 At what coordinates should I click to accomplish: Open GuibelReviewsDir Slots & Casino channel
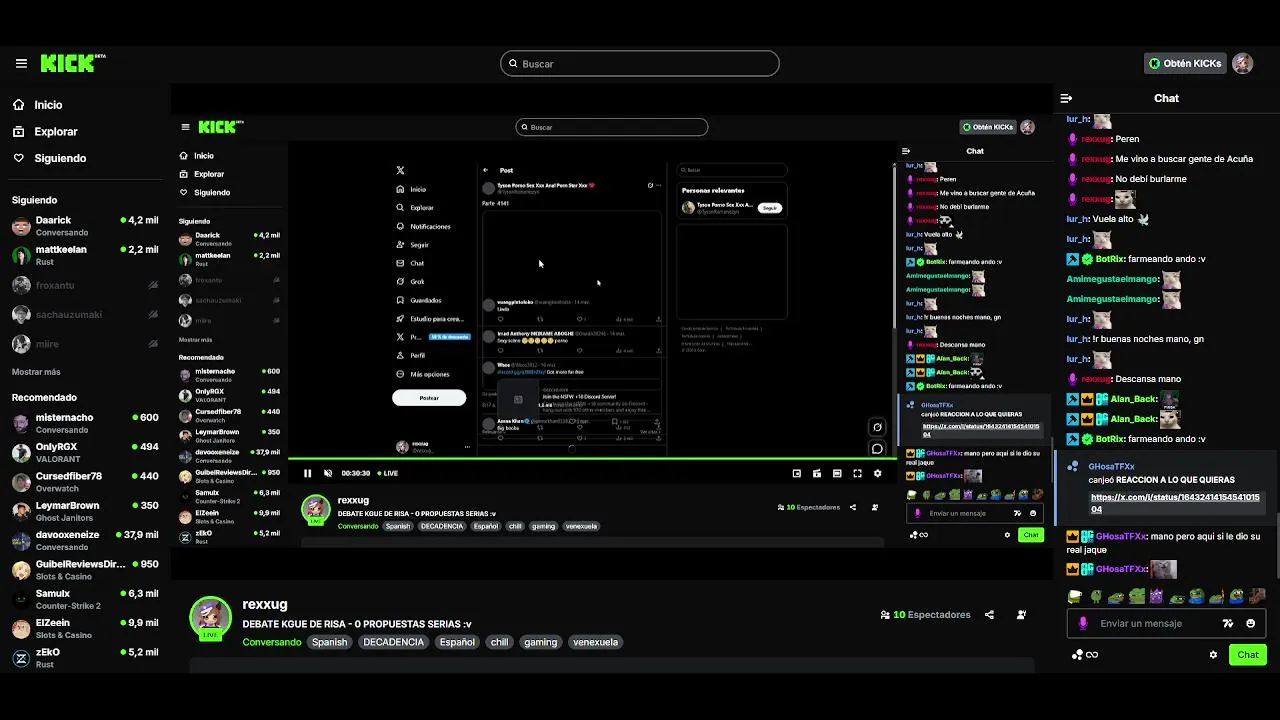85,570
